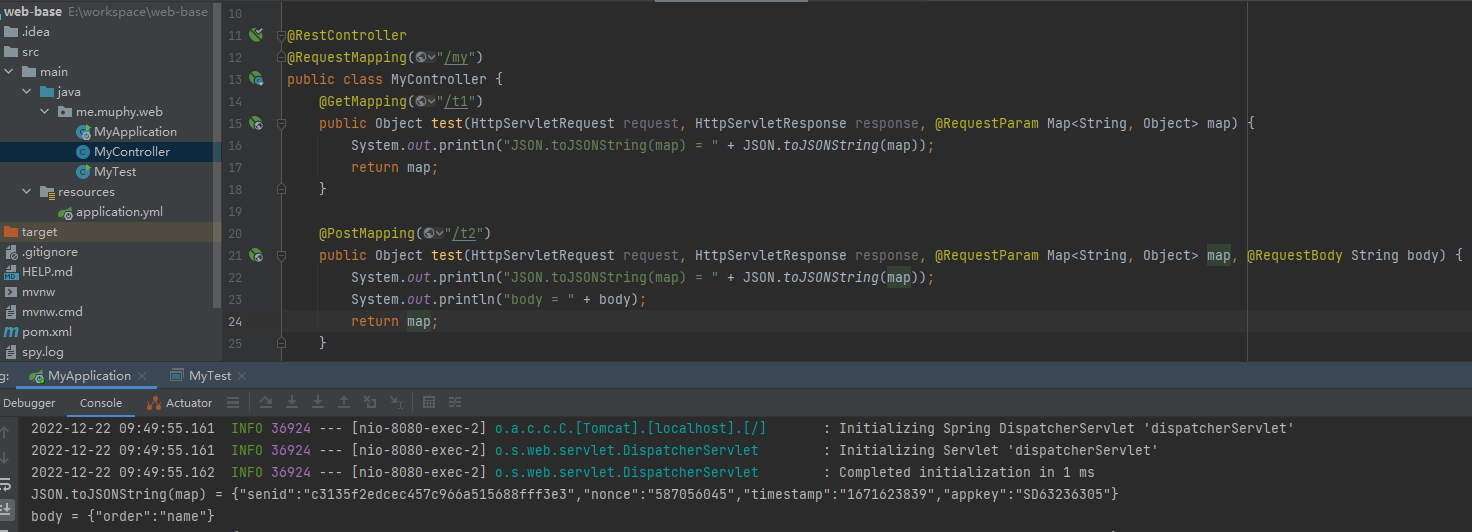Collapse the main folder in project tree
This screenshot has height=532, width=1472.
click(x=10, y=72)
